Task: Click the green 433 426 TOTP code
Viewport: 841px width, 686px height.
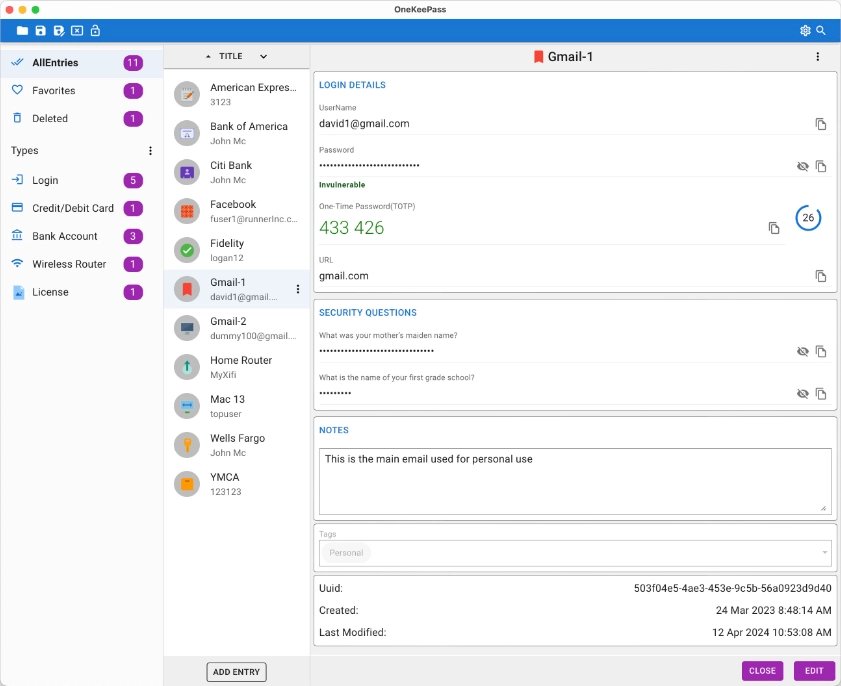Action: [x=351, y=228]
